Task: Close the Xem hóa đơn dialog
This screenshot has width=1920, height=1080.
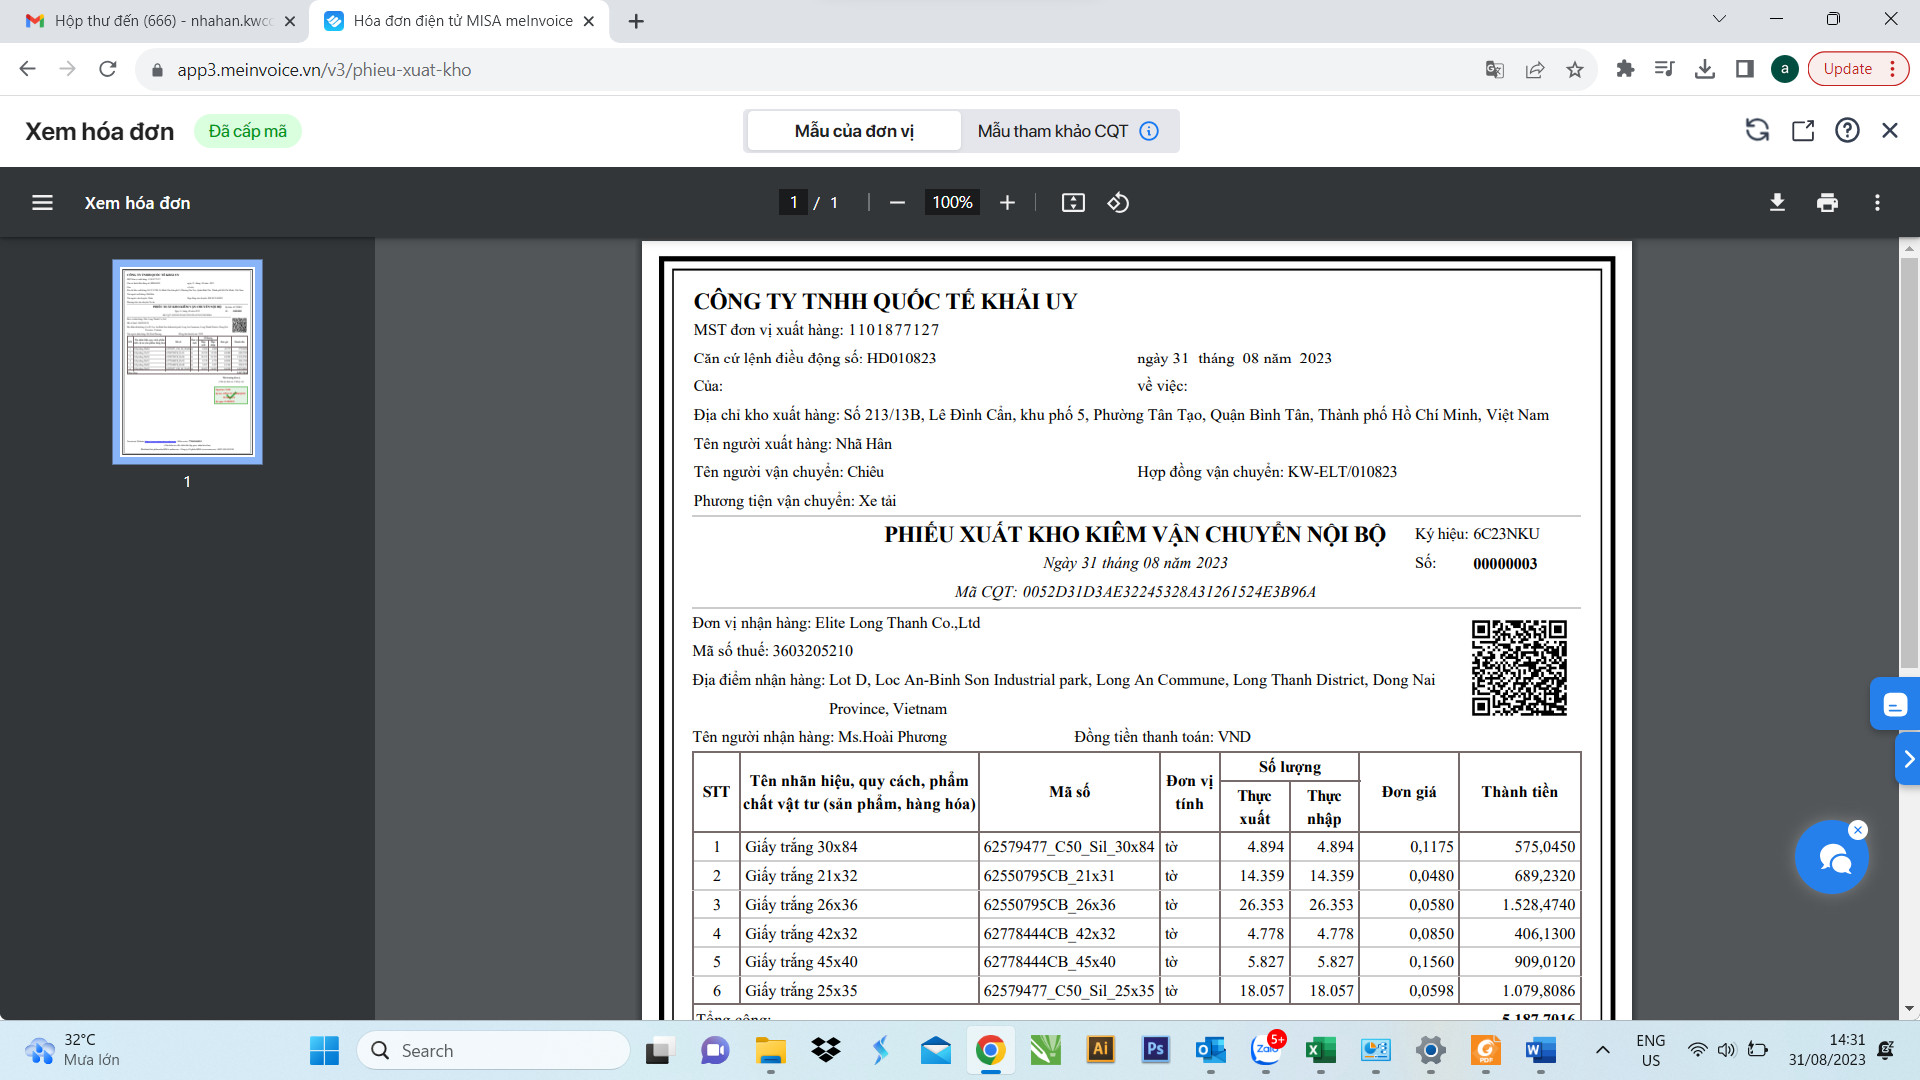Action: (1890, 130)
